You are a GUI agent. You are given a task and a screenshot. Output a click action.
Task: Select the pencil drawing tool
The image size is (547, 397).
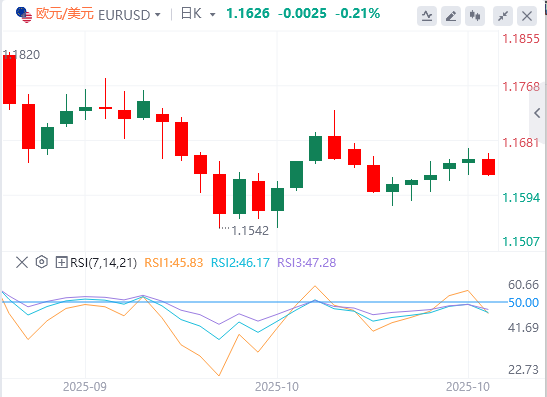451,16
